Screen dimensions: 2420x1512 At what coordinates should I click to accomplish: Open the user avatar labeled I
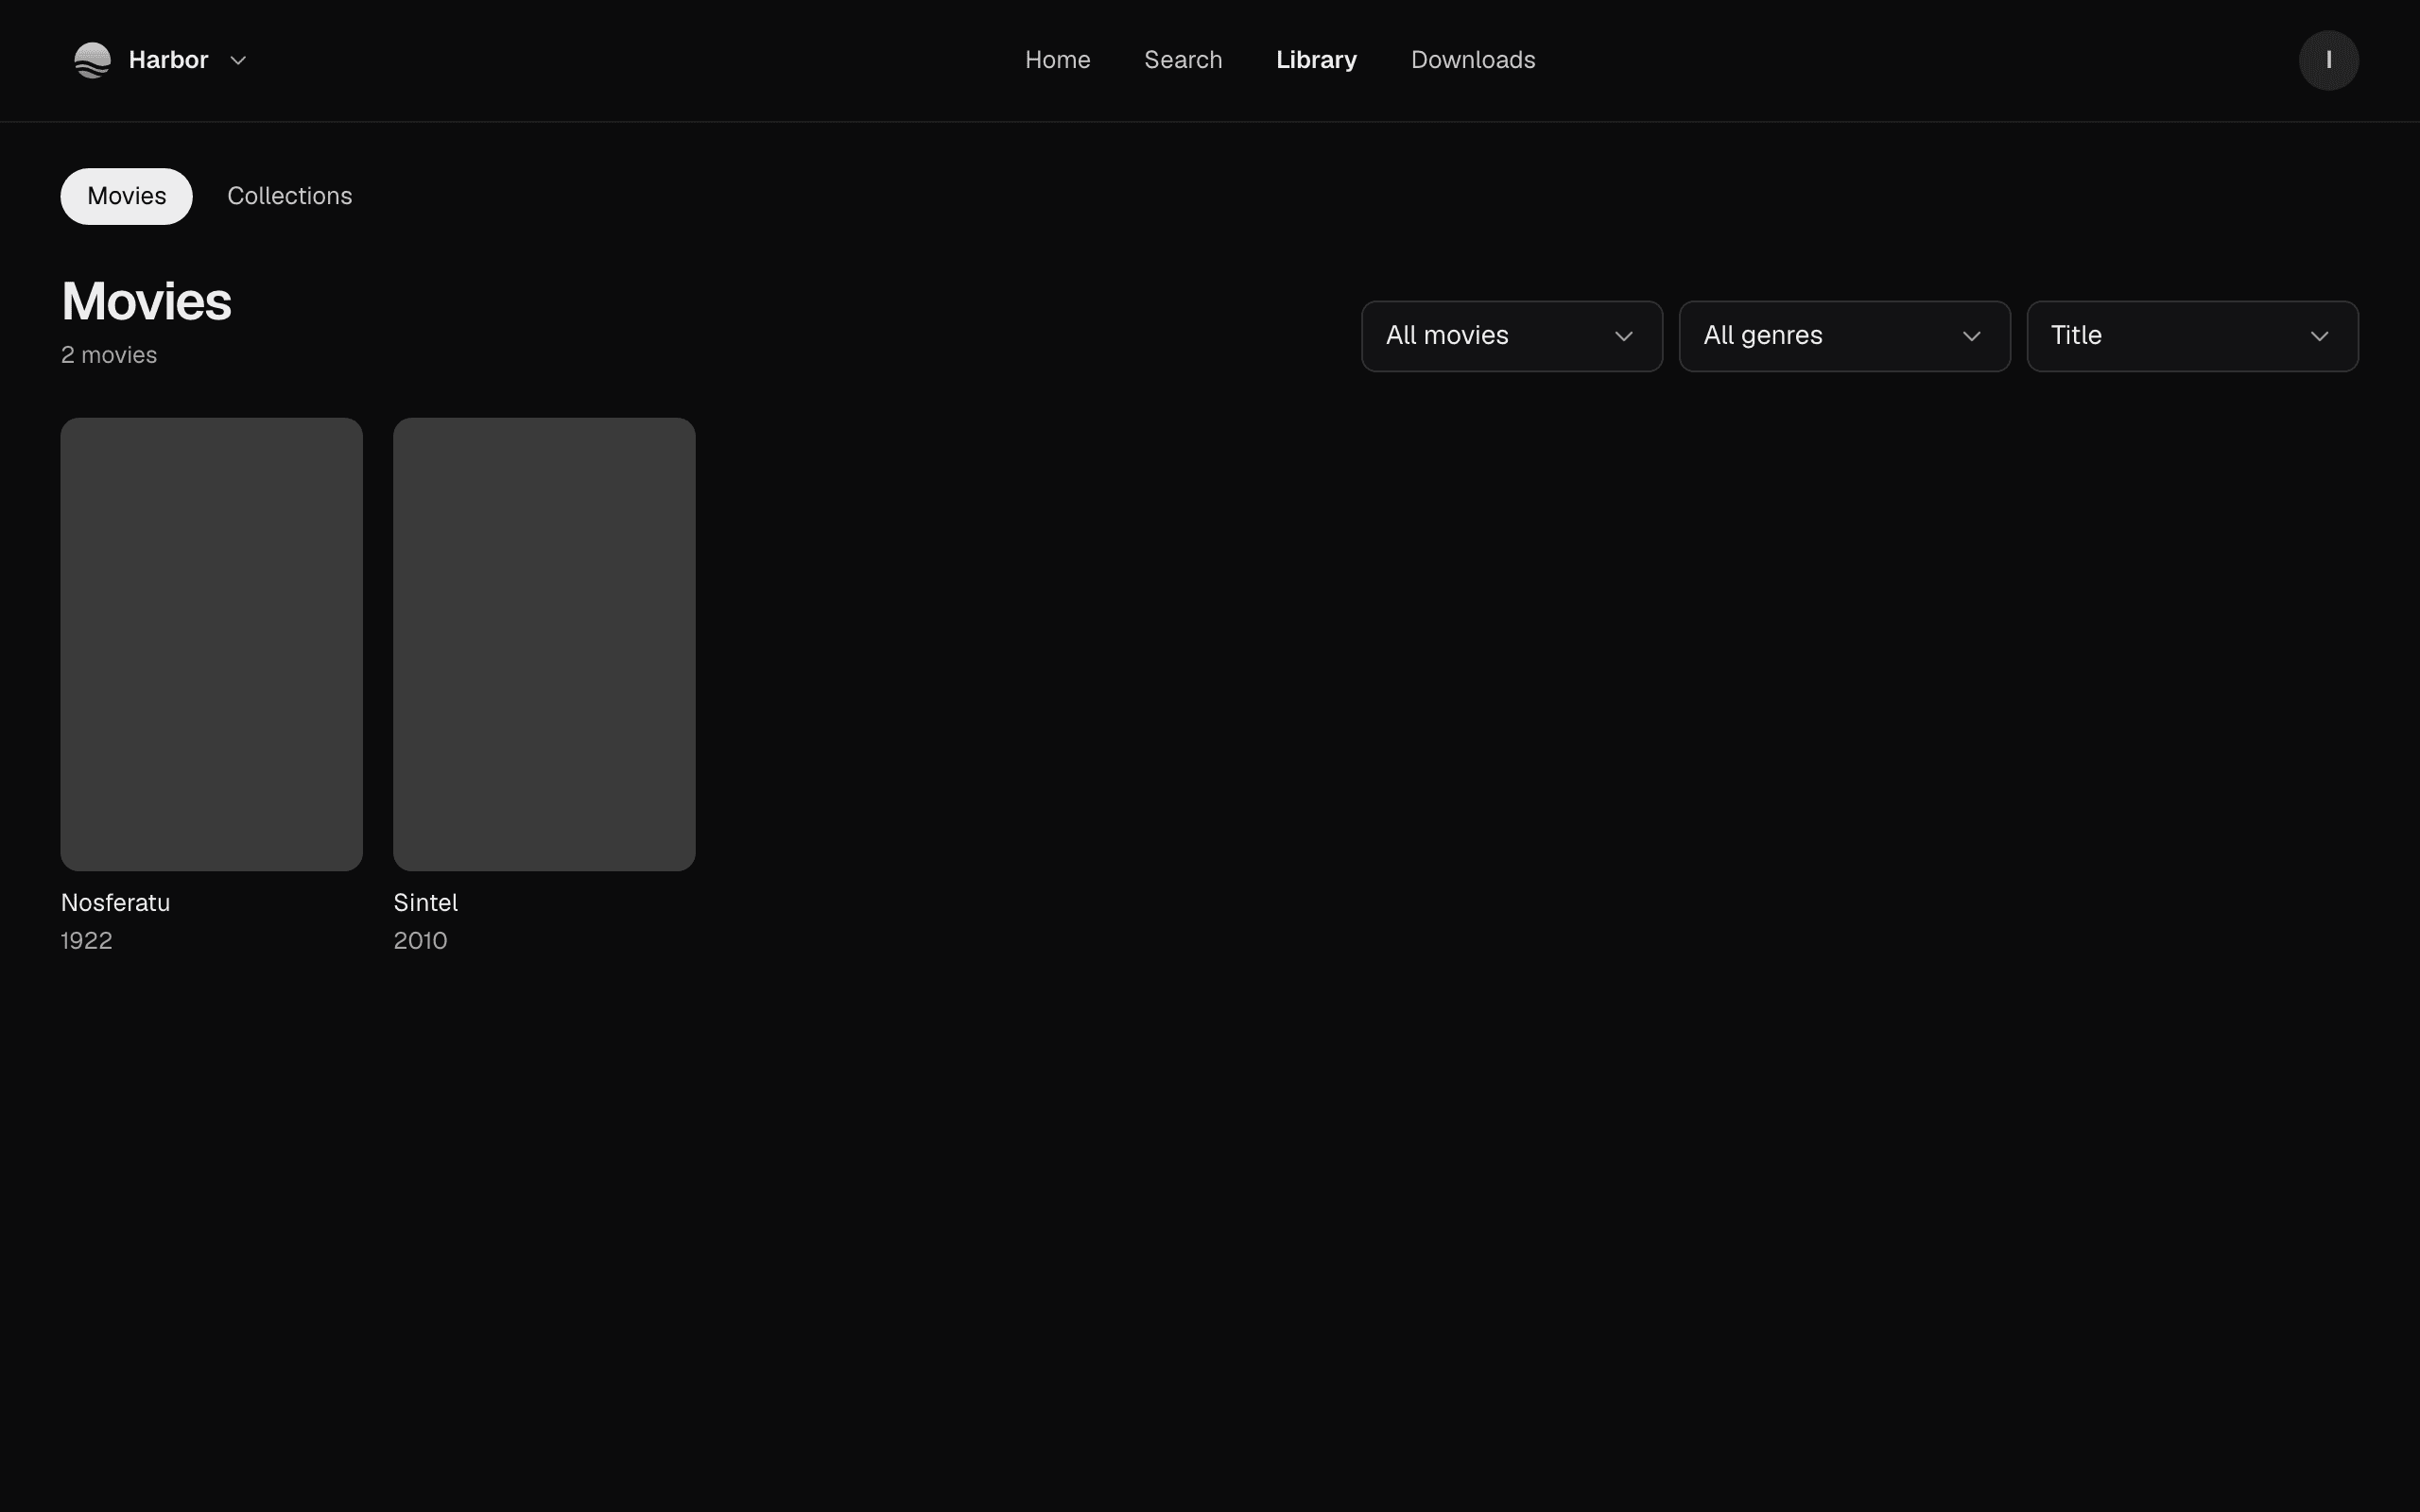2328,60
